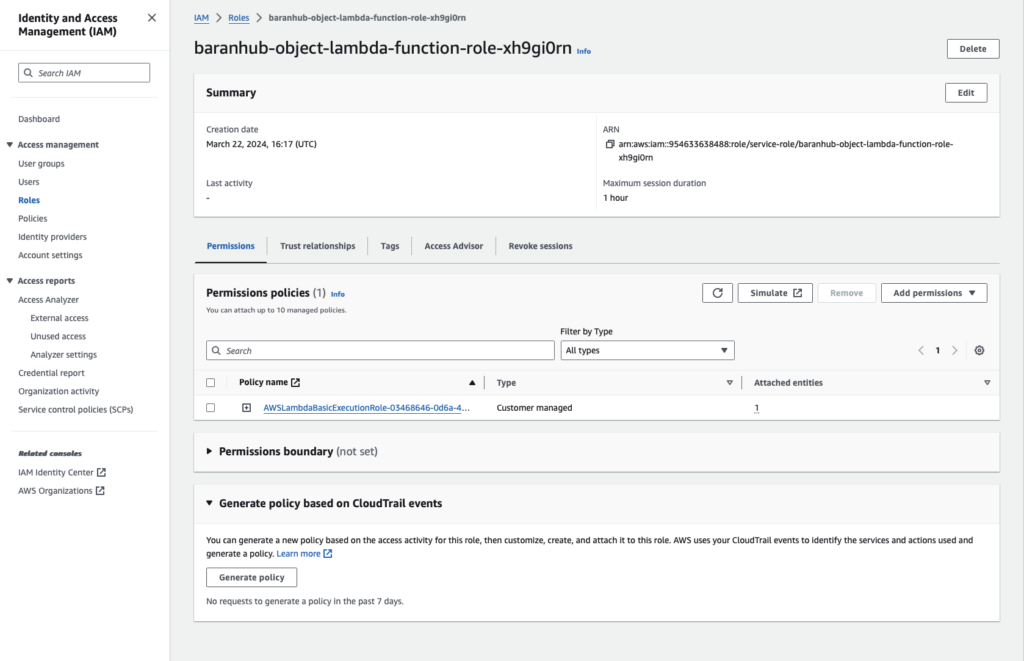This screenshot has height=661, width=1024.
Task: Click the Maximum session duration value 1 hour
Action: click(615, 198)
